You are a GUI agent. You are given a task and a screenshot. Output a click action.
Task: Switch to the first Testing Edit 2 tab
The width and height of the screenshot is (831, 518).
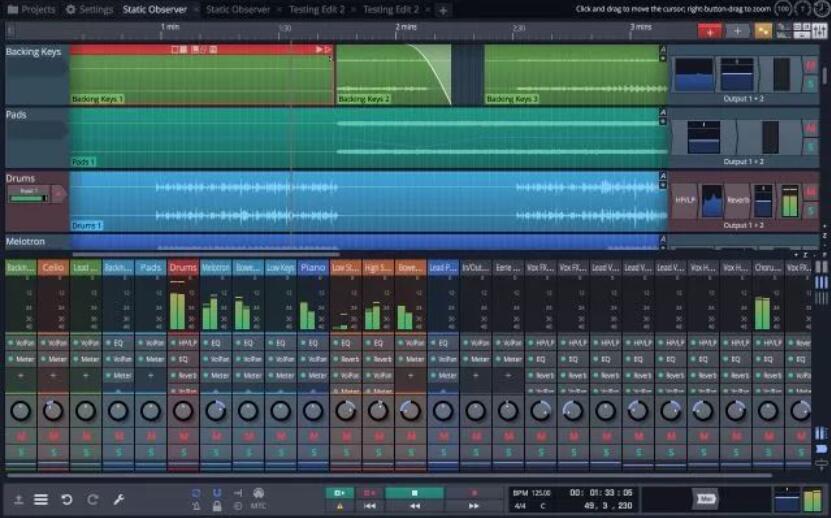[317, 9]
